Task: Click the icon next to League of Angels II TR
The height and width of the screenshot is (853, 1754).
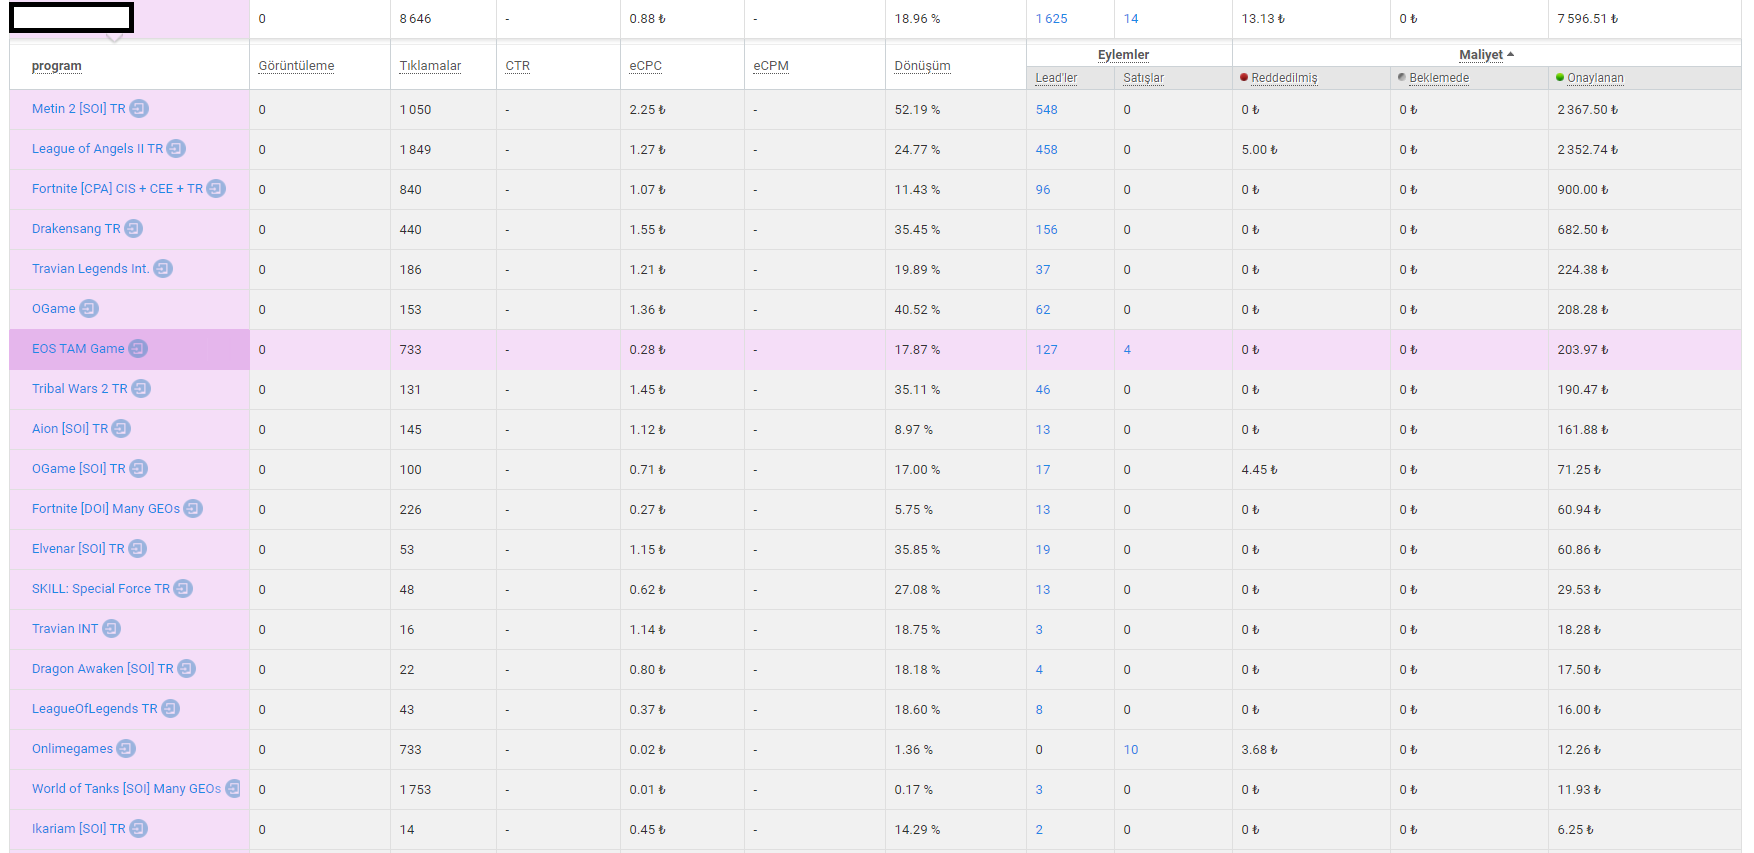Action: tap(176, 149)
